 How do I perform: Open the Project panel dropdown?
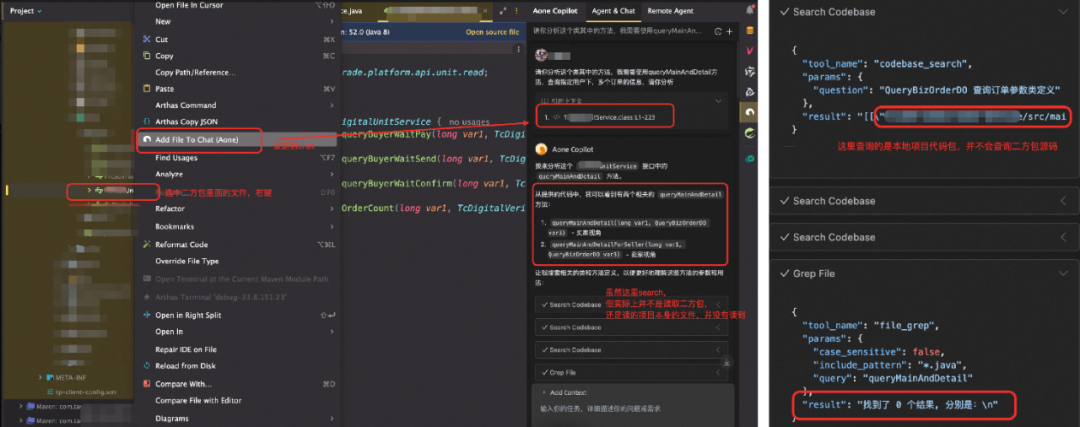click(x=42, y=10)
